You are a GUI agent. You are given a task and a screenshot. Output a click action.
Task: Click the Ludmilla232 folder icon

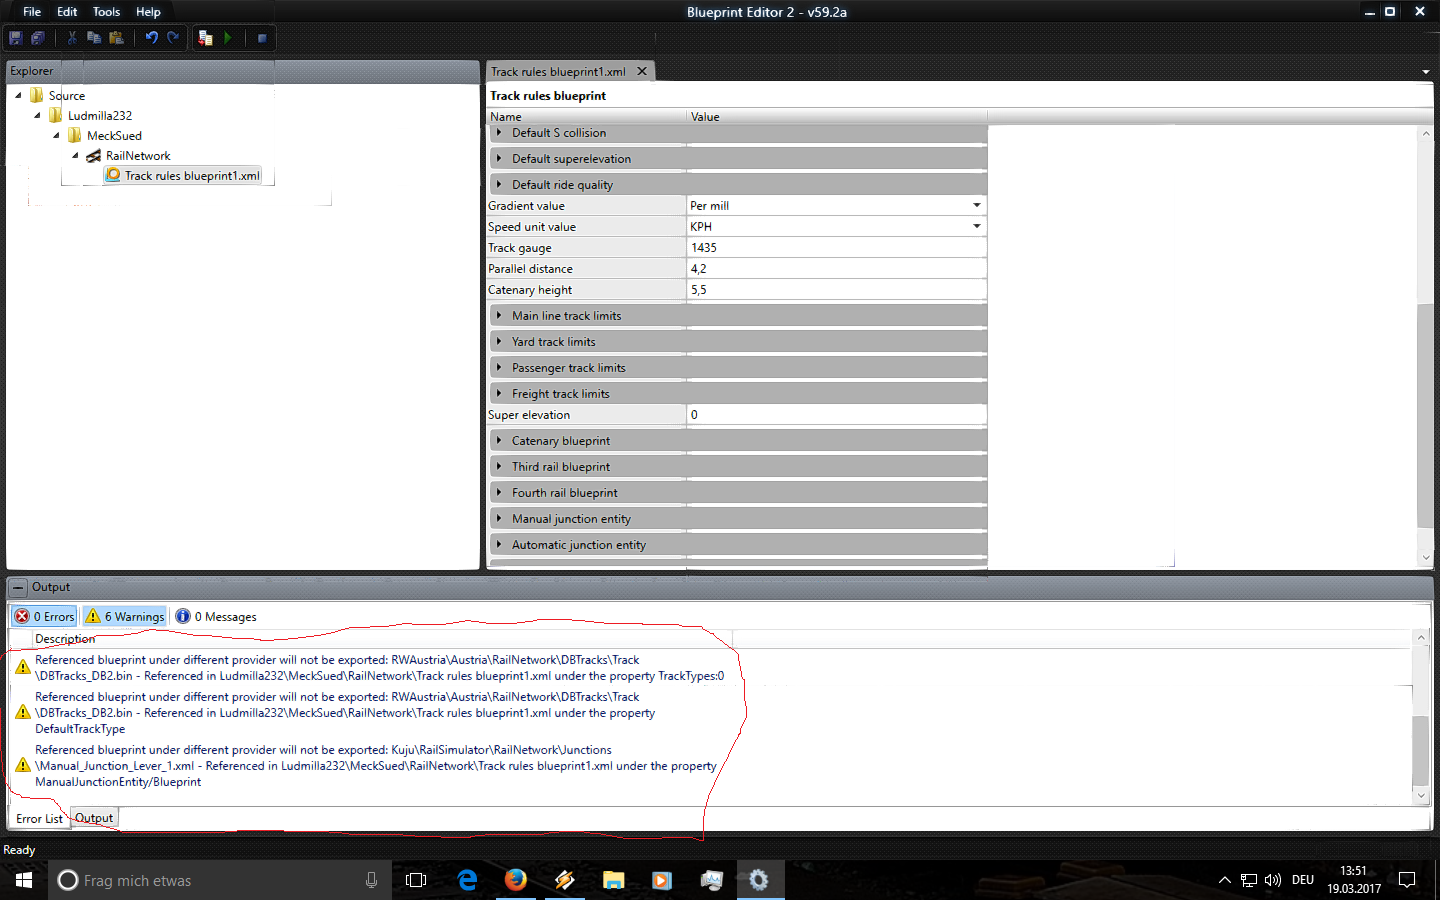pos(56,115)
